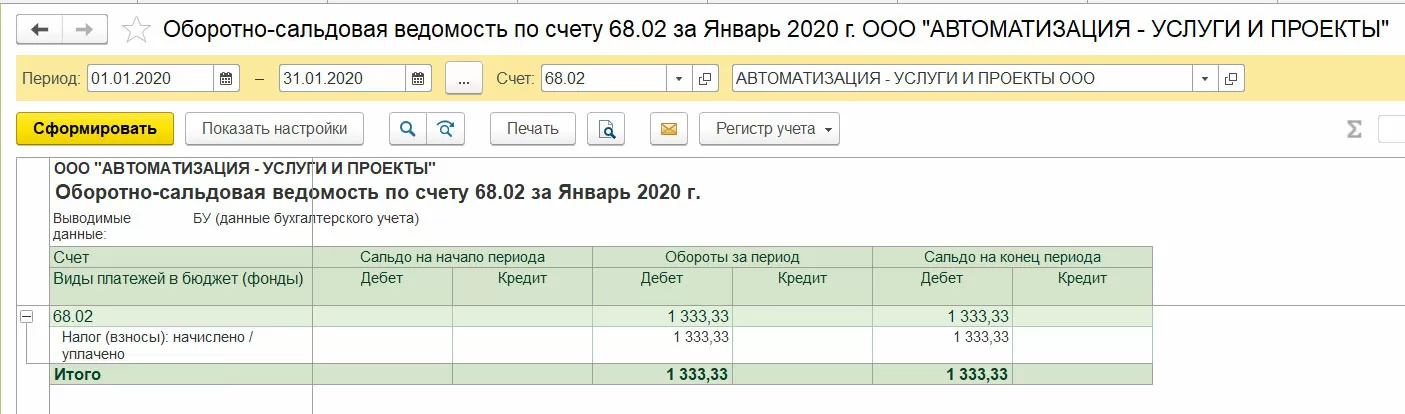
Task: Collapse the 68.02 account row group
Action: [x=27, y=316]
